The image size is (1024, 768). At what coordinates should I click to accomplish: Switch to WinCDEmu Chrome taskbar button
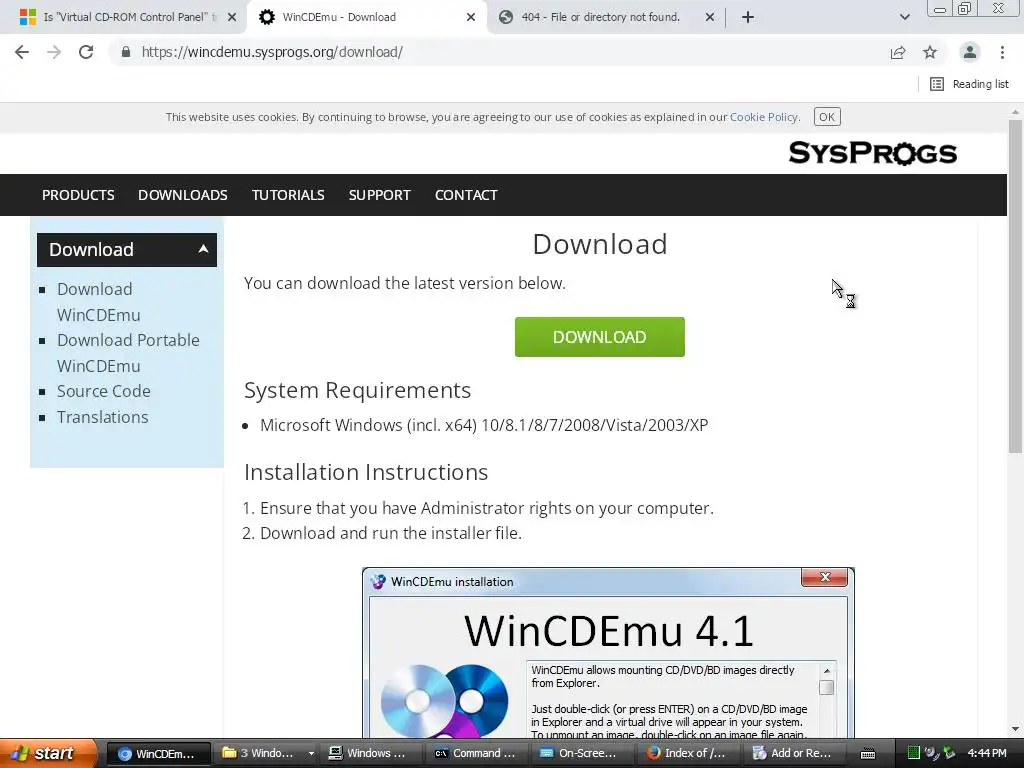click(x=159, y=753)
